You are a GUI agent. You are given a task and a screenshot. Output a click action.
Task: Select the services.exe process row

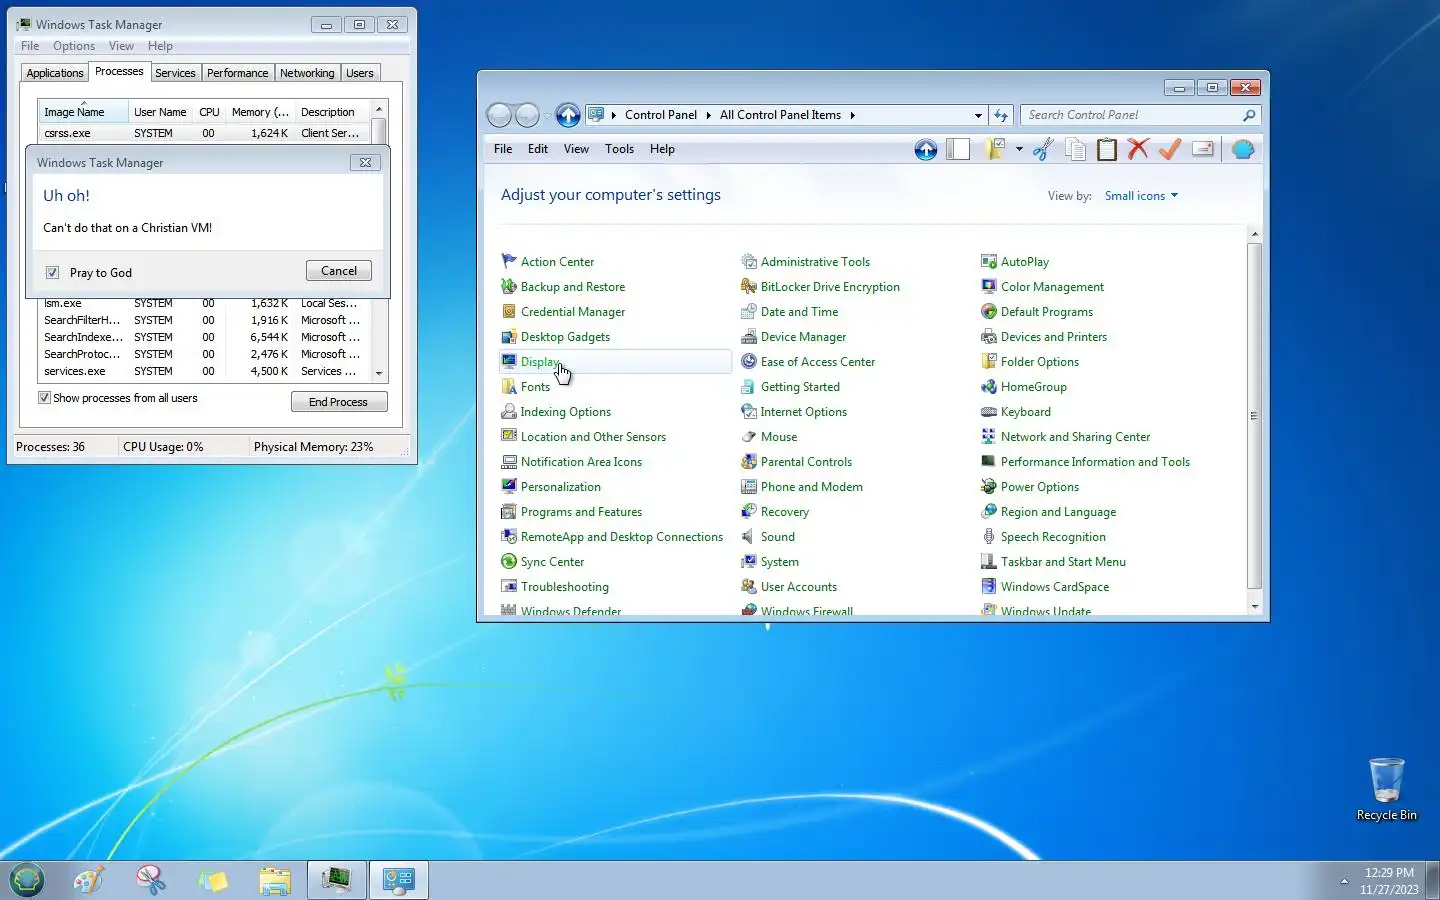204,371
